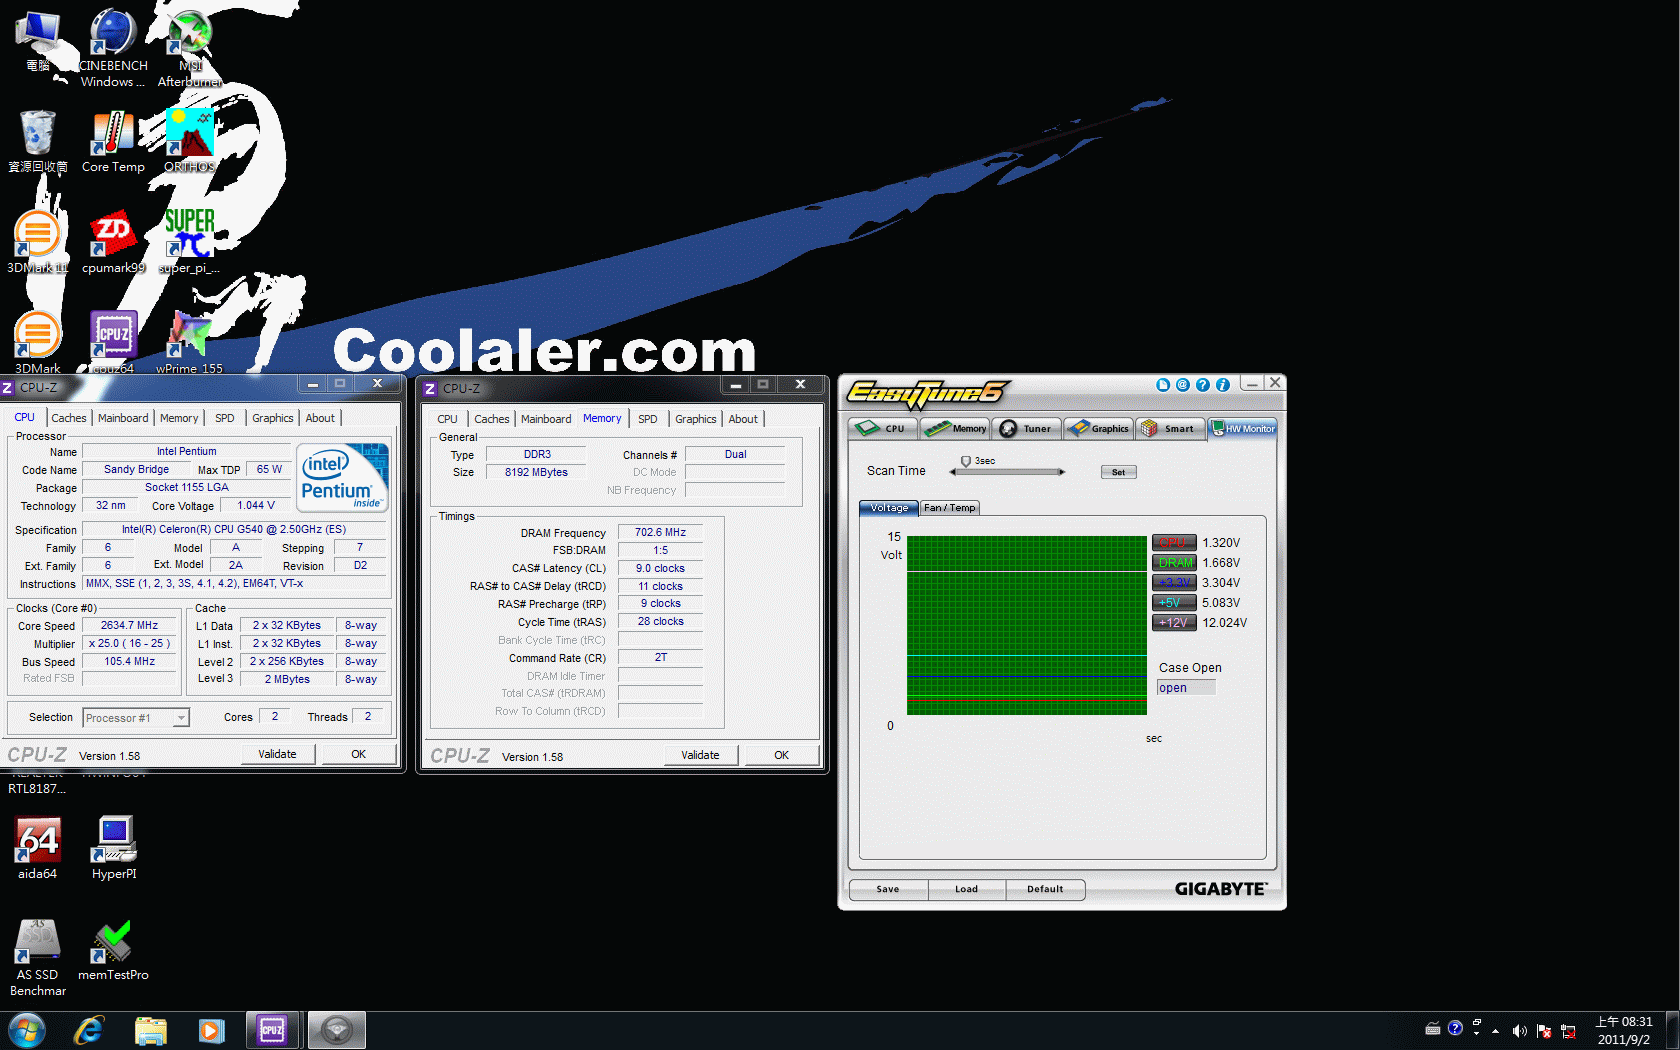This screenshot has width=1680, height=1050.
Task: Click the network status tray icon
Action: coord(1568,1031)
